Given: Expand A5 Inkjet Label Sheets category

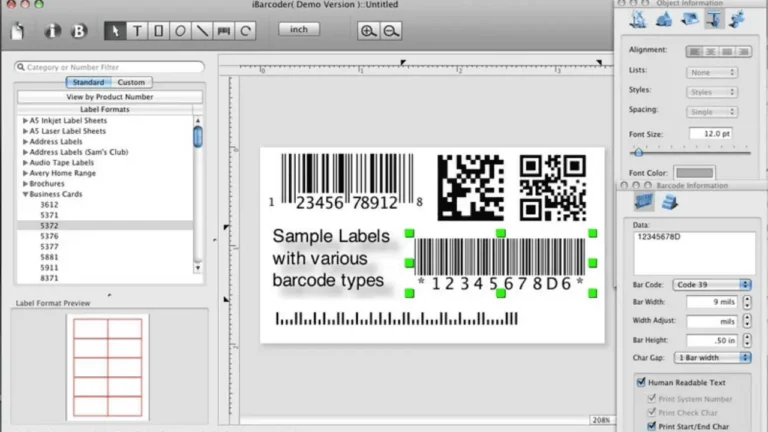Looking at the screenshot, I should point(25,120).
